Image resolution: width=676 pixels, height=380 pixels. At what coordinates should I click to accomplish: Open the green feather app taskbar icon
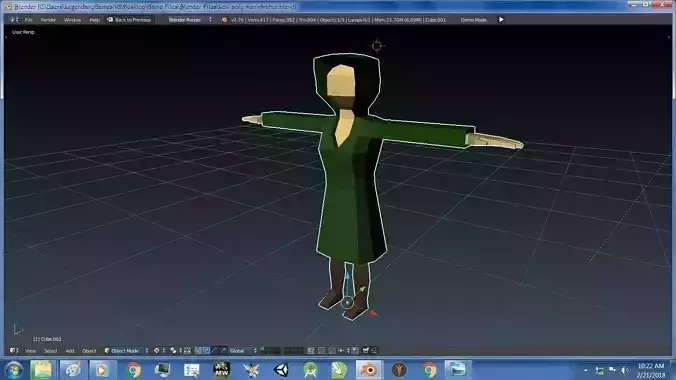pos(339,370)
